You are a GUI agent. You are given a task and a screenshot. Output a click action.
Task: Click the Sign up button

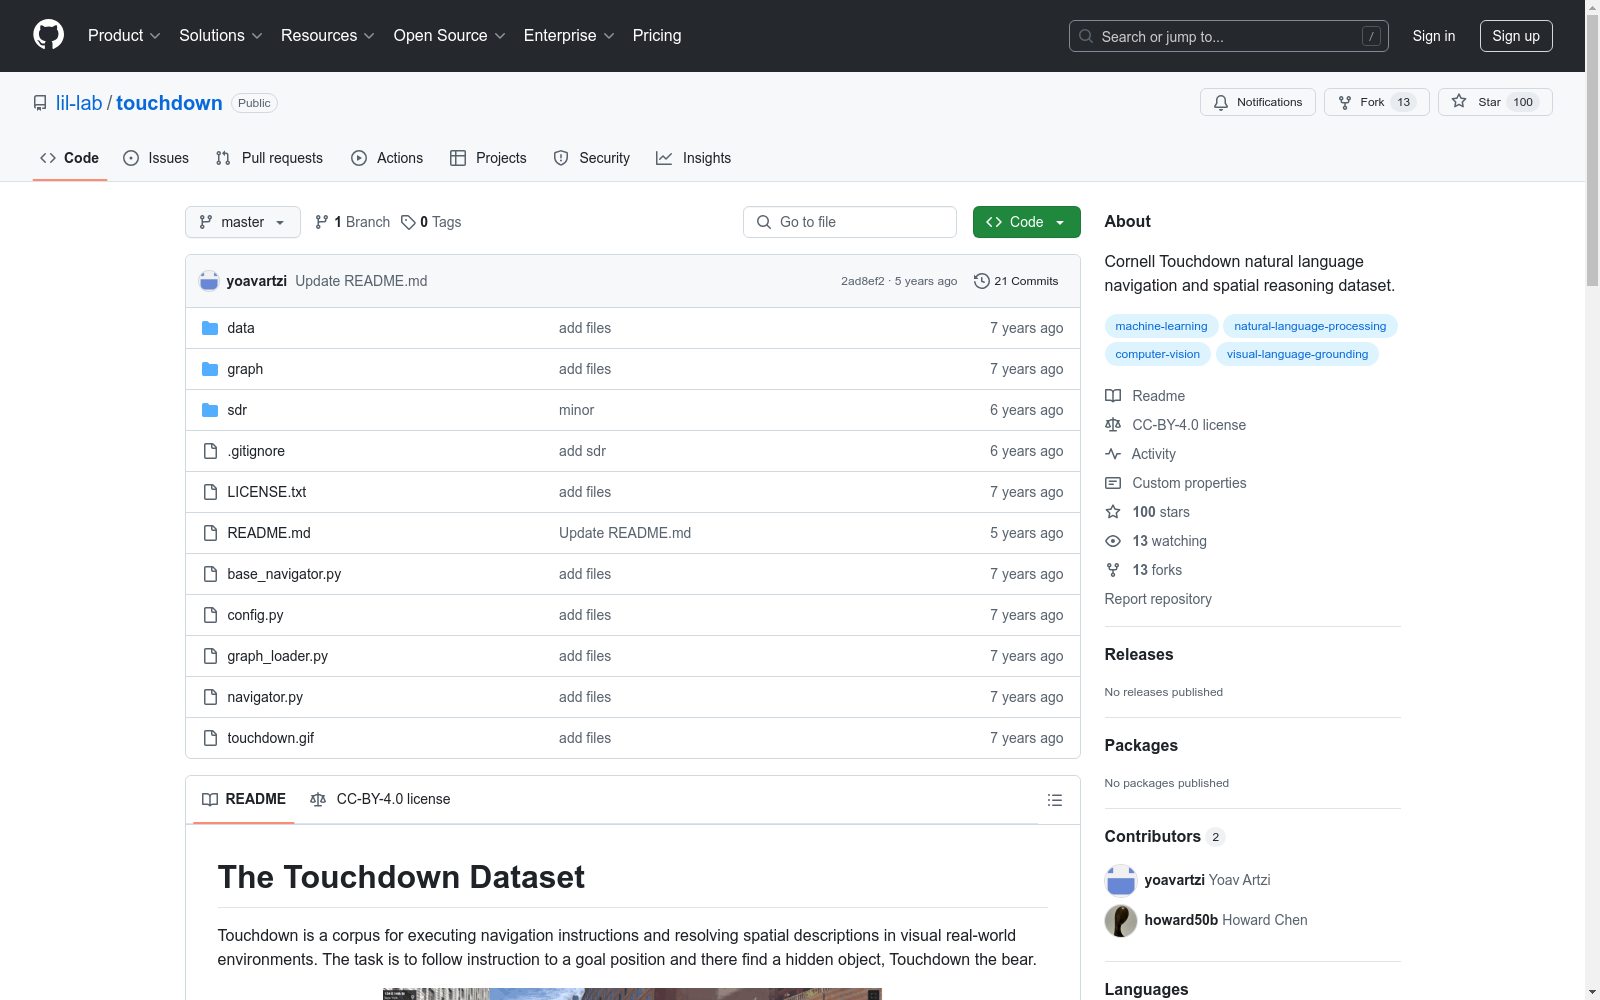pos(1516,36)
